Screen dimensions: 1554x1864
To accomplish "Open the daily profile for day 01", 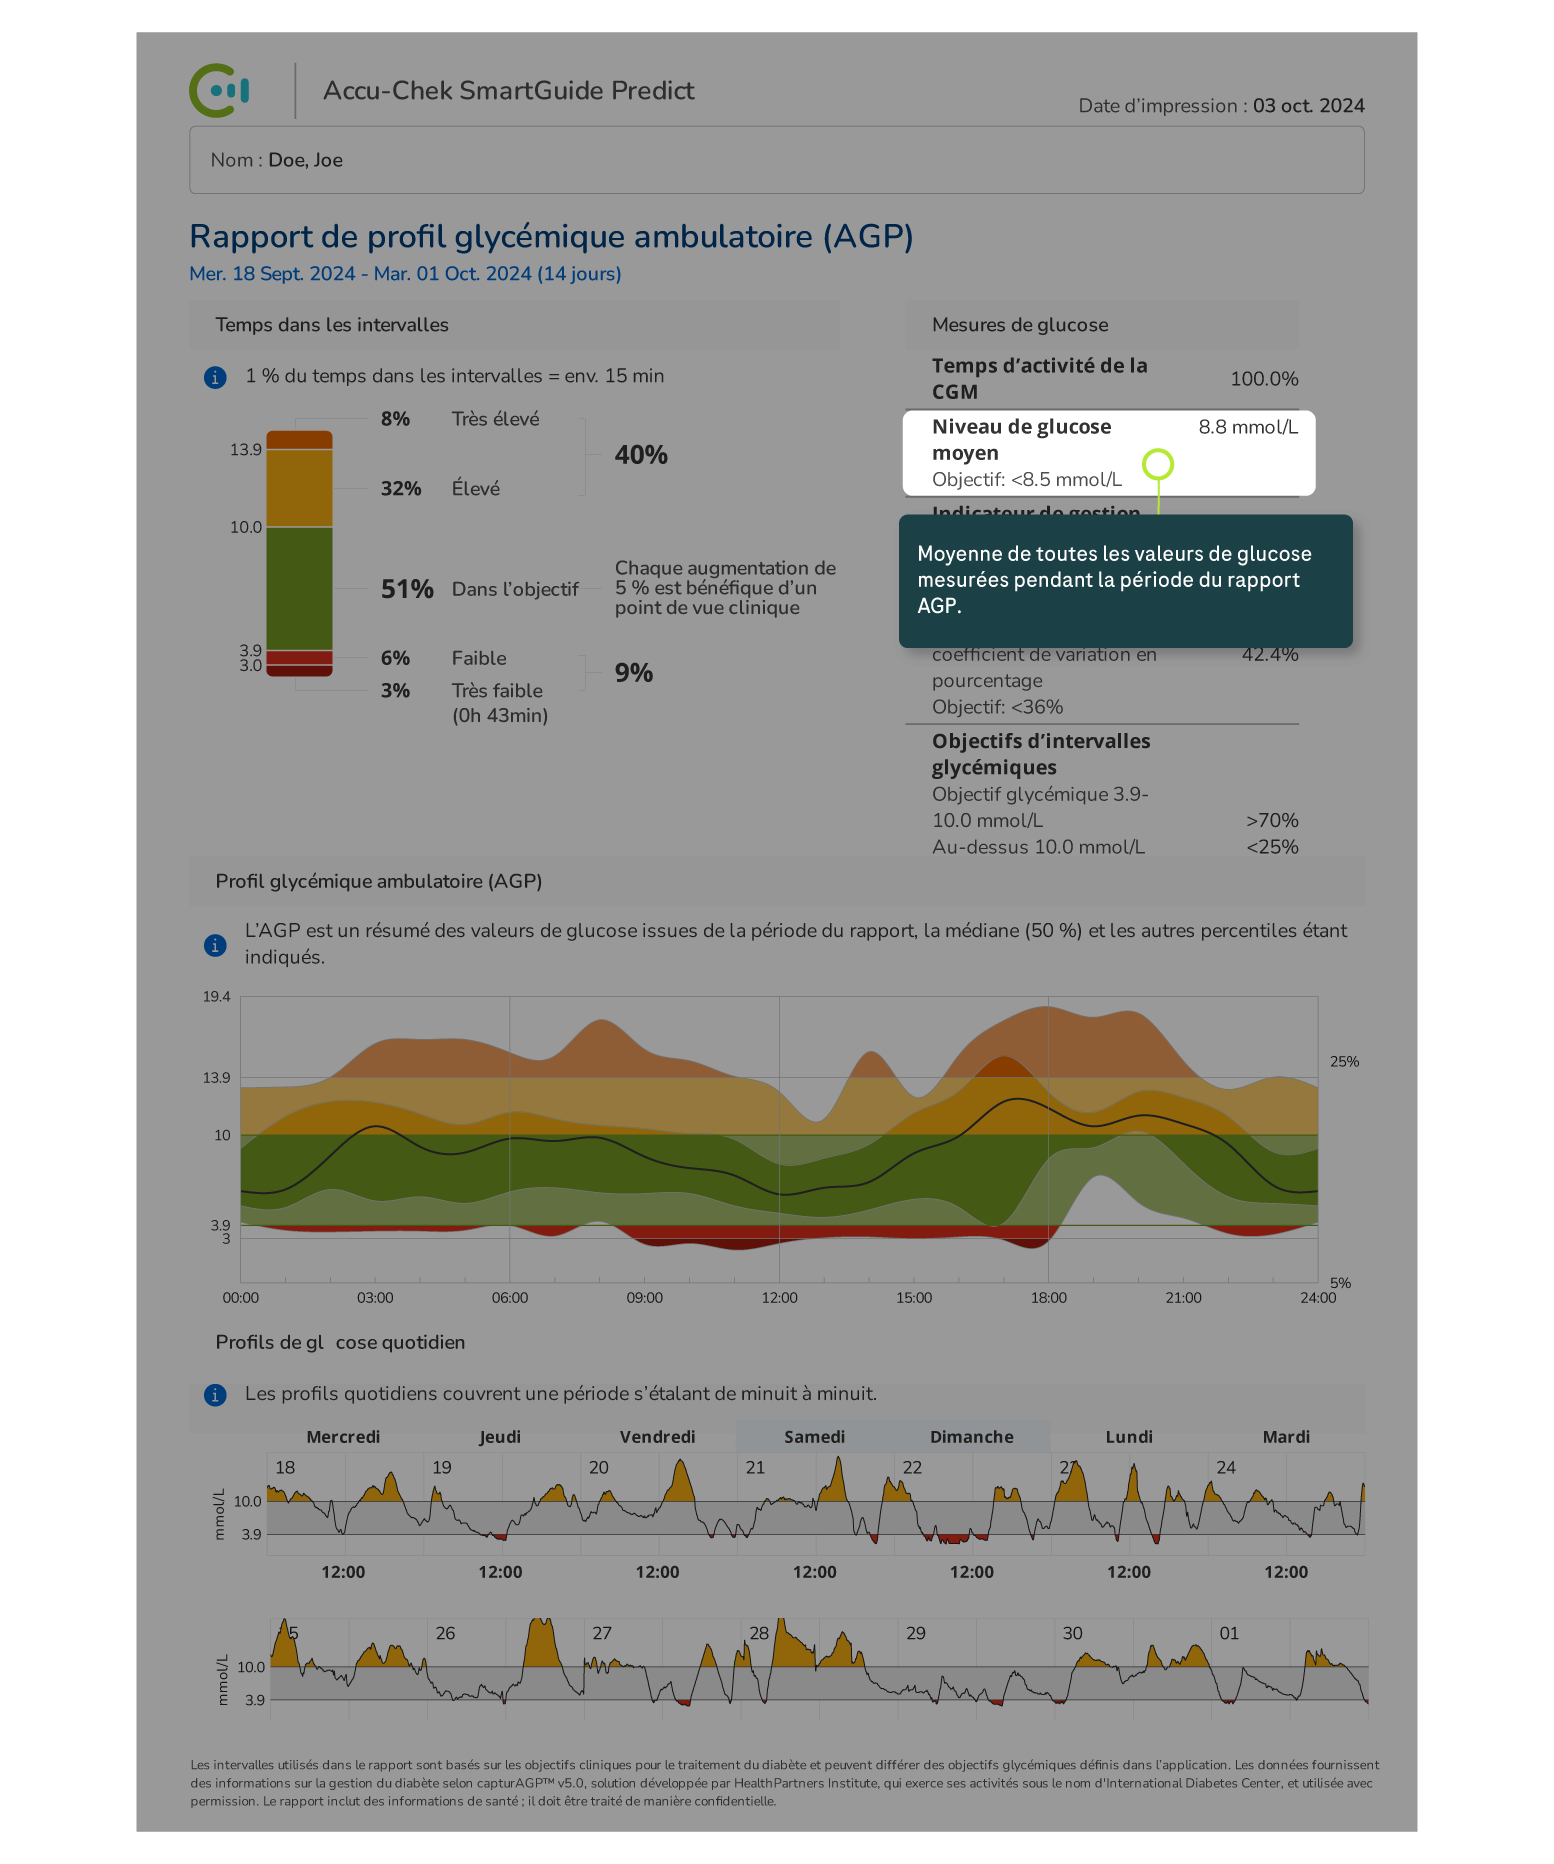I will (x=1290, y=1668).
